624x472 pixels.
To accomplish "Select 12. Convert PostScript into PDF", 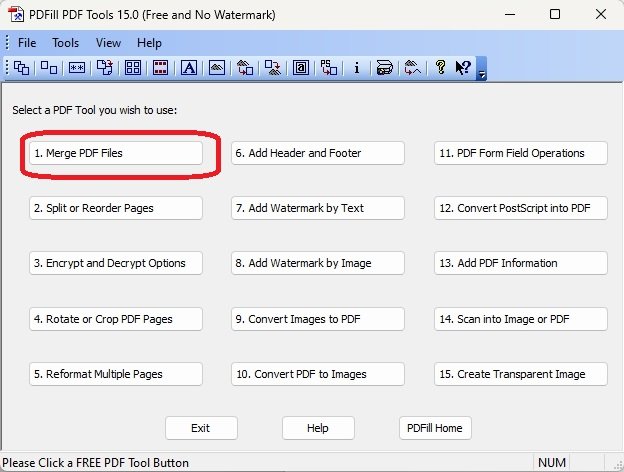I will point(521,208).
